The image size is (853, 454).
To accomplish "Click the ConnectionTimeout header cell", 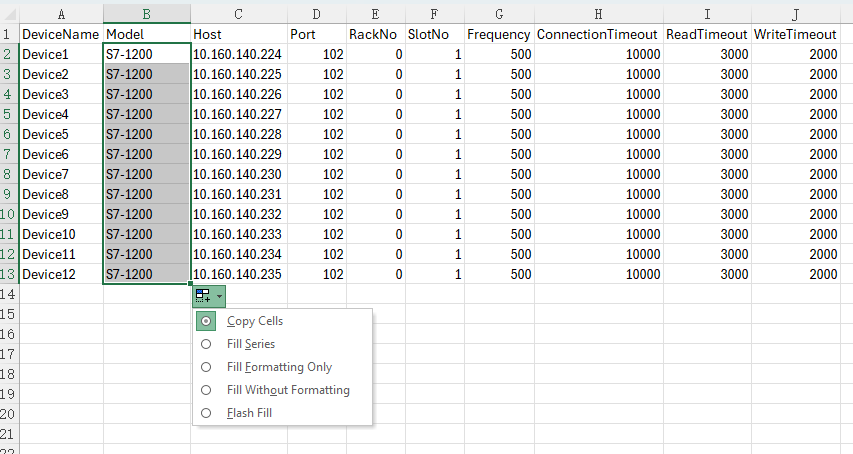I will point(598,34).
